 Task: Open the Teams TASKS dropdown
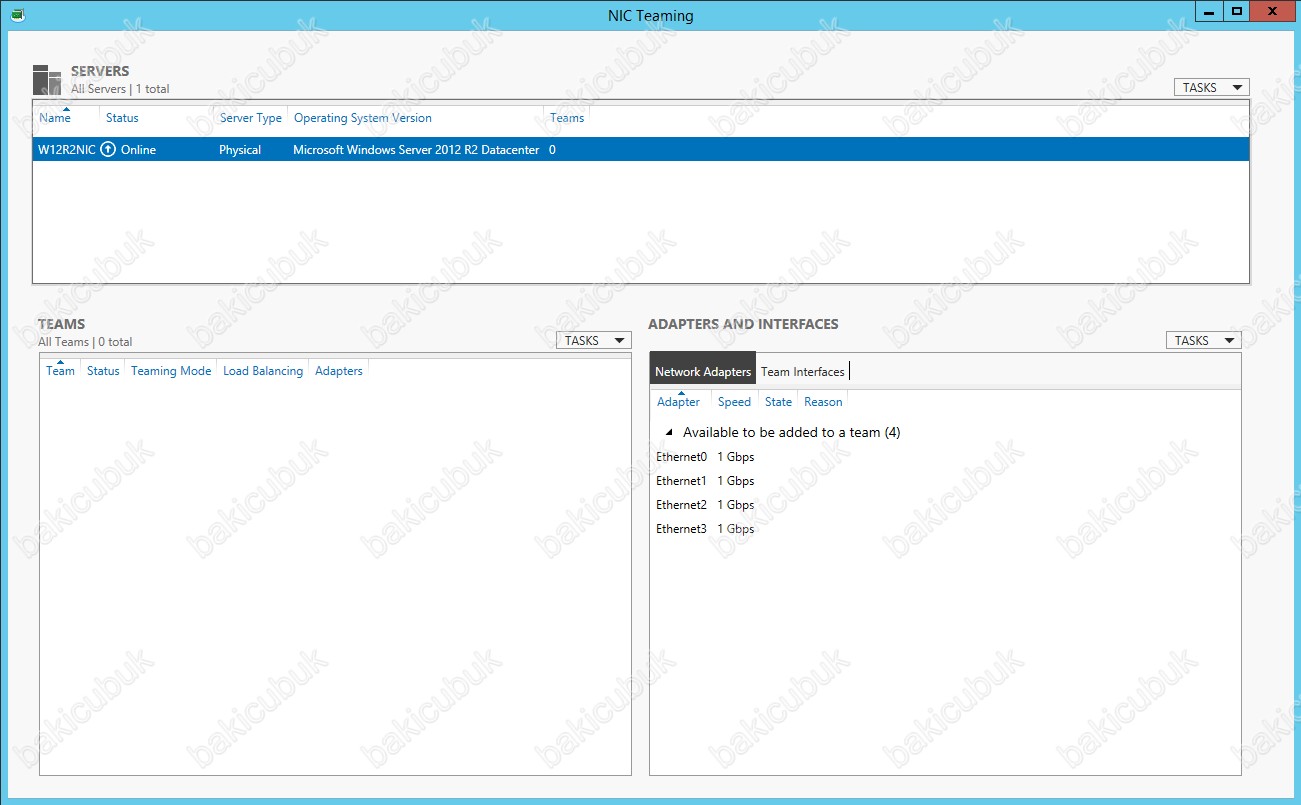[x=593, y=341]
